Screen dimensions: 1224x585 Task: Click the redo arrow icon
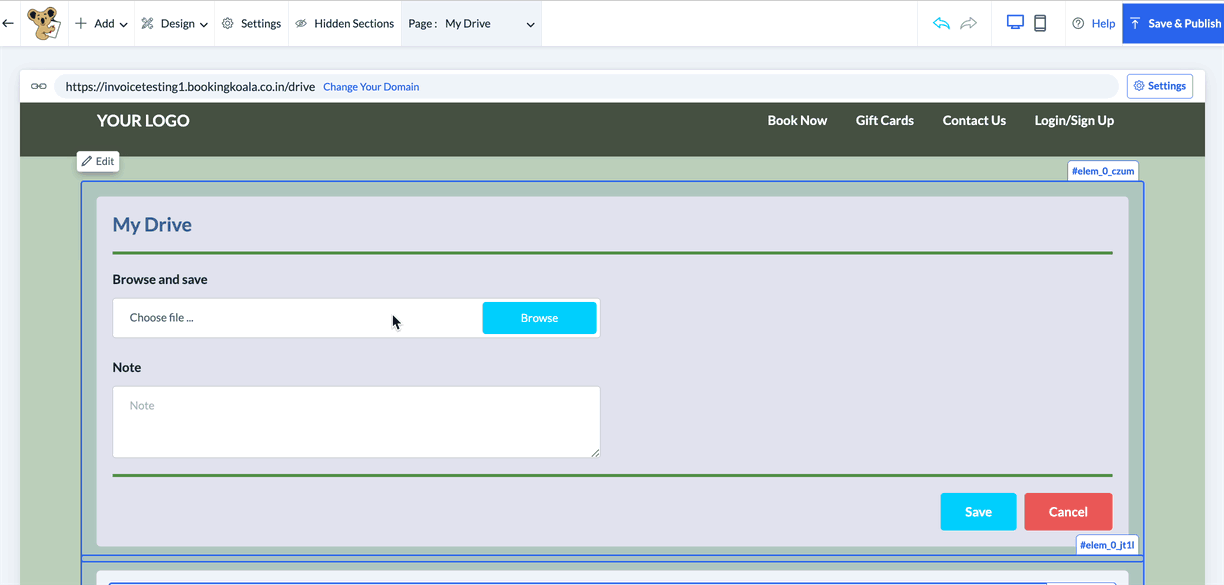(x=968, y=23)
